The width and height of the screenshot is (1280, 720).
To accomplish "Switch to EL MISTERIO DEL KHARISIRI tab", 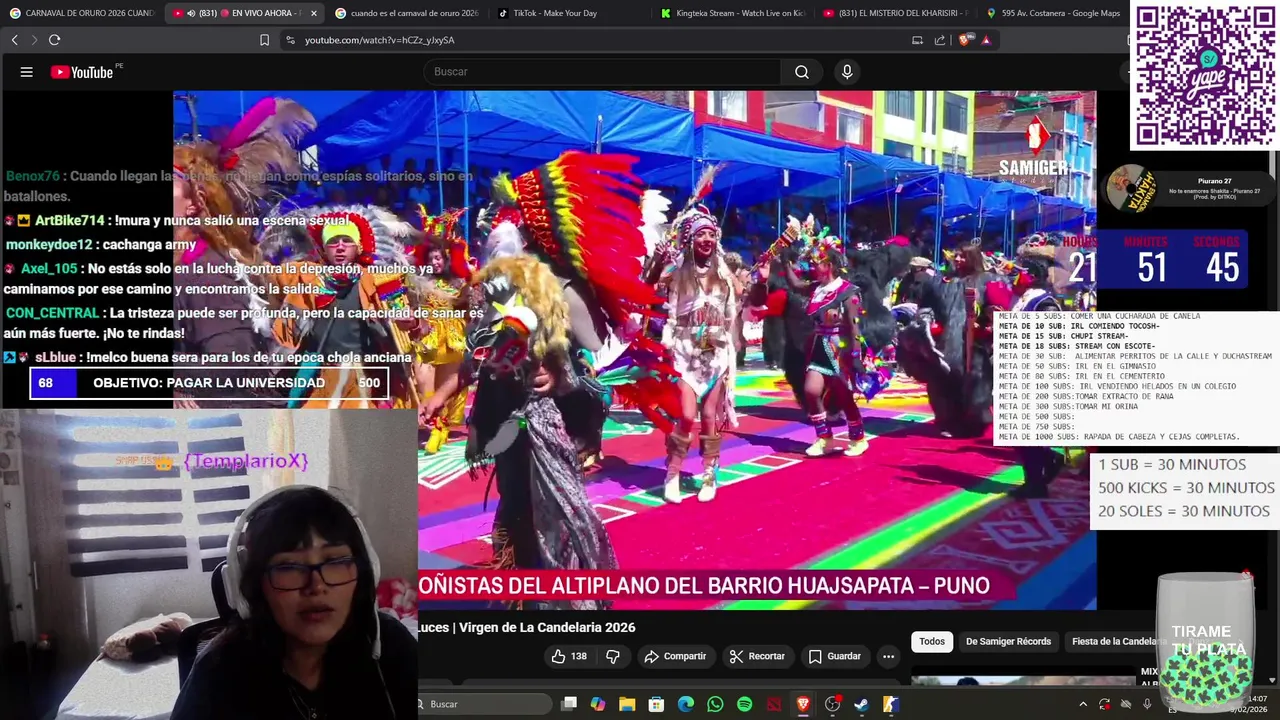I will [896, 13].
